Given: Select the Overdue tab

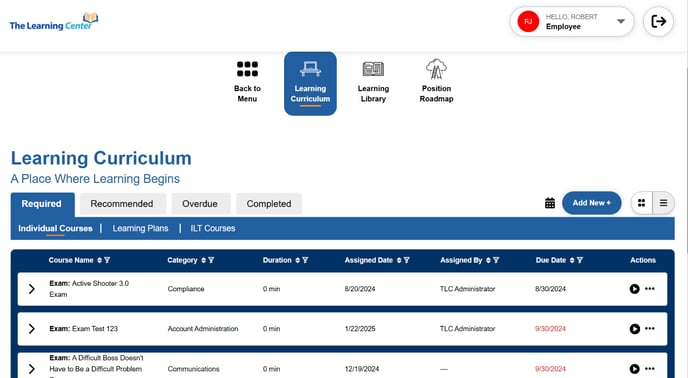Looking at the screenshot, I should coord(200,204).
